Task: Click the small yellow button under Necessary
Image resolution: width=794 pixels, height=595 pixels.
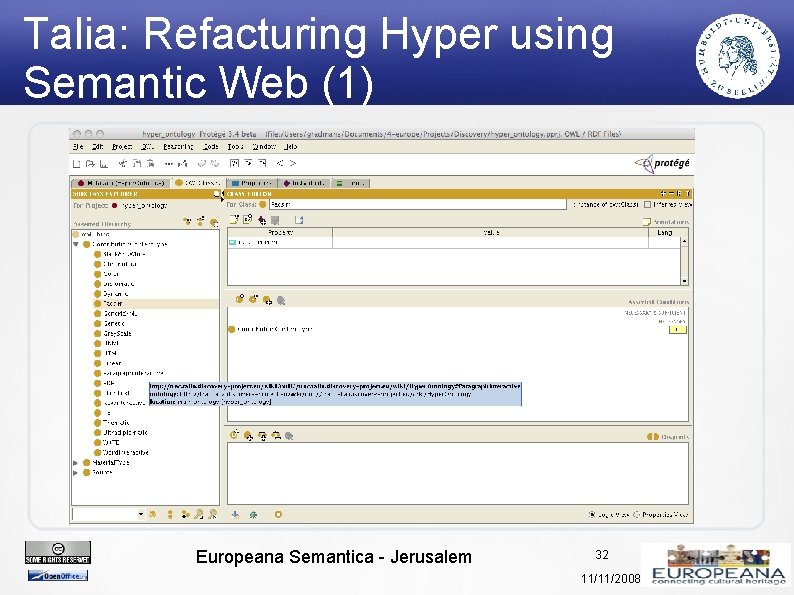Action: pyautogui.click(x=678, y=330)
